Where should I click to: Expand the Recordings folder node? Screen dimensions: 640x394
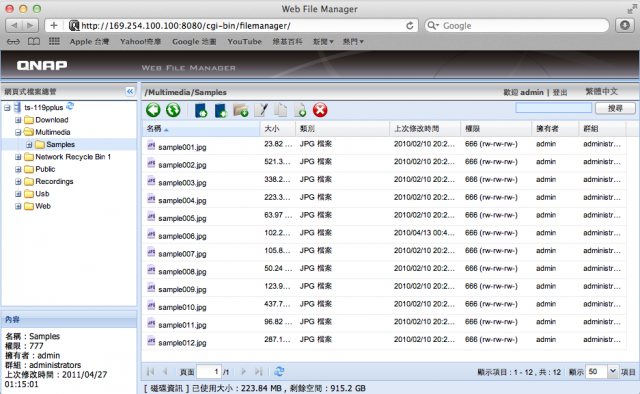click(18, 181)
